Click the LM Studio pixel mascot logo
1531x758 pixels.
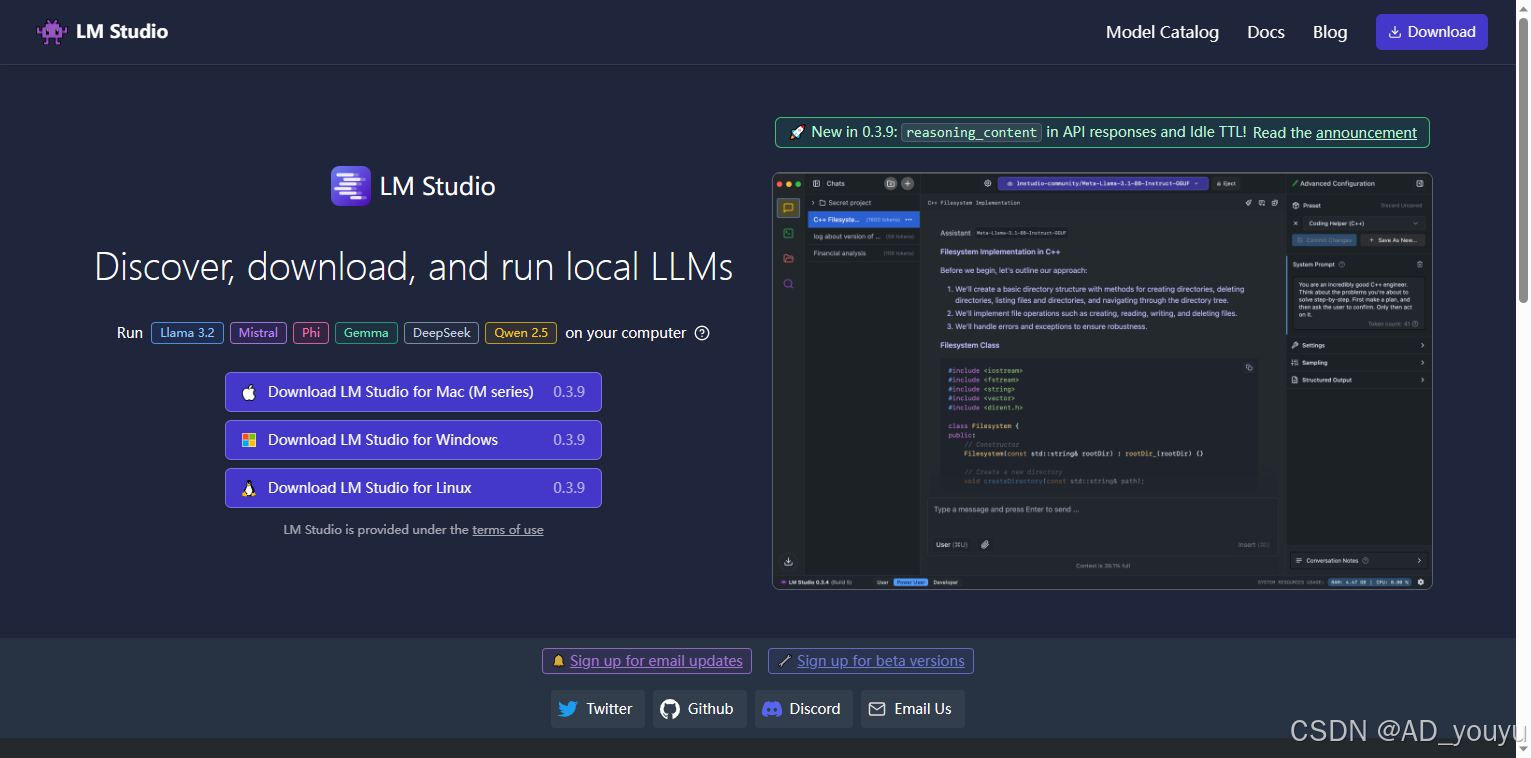point(52,31)
